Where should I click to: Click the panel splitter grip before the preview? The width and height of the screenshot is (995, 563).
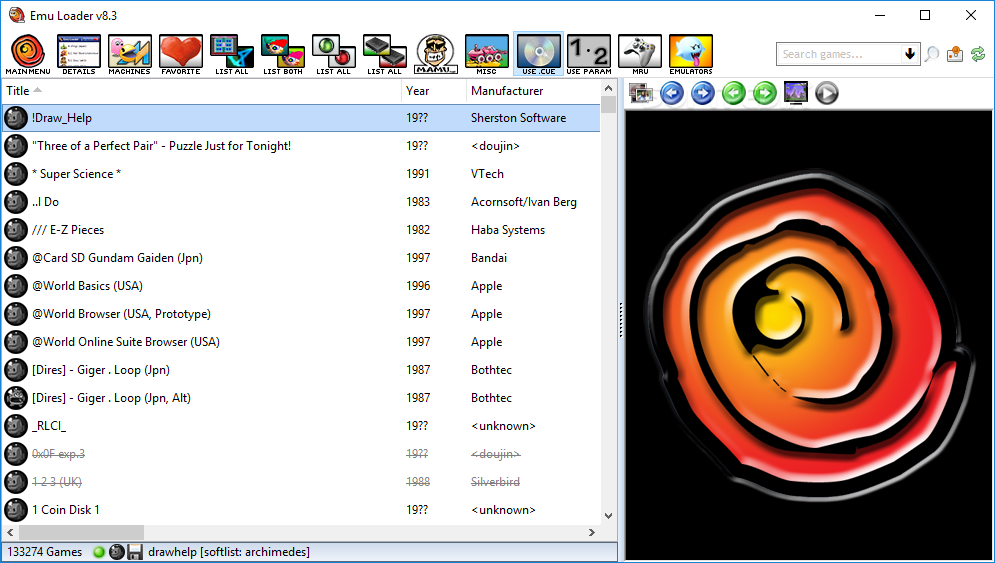point(621,320)
